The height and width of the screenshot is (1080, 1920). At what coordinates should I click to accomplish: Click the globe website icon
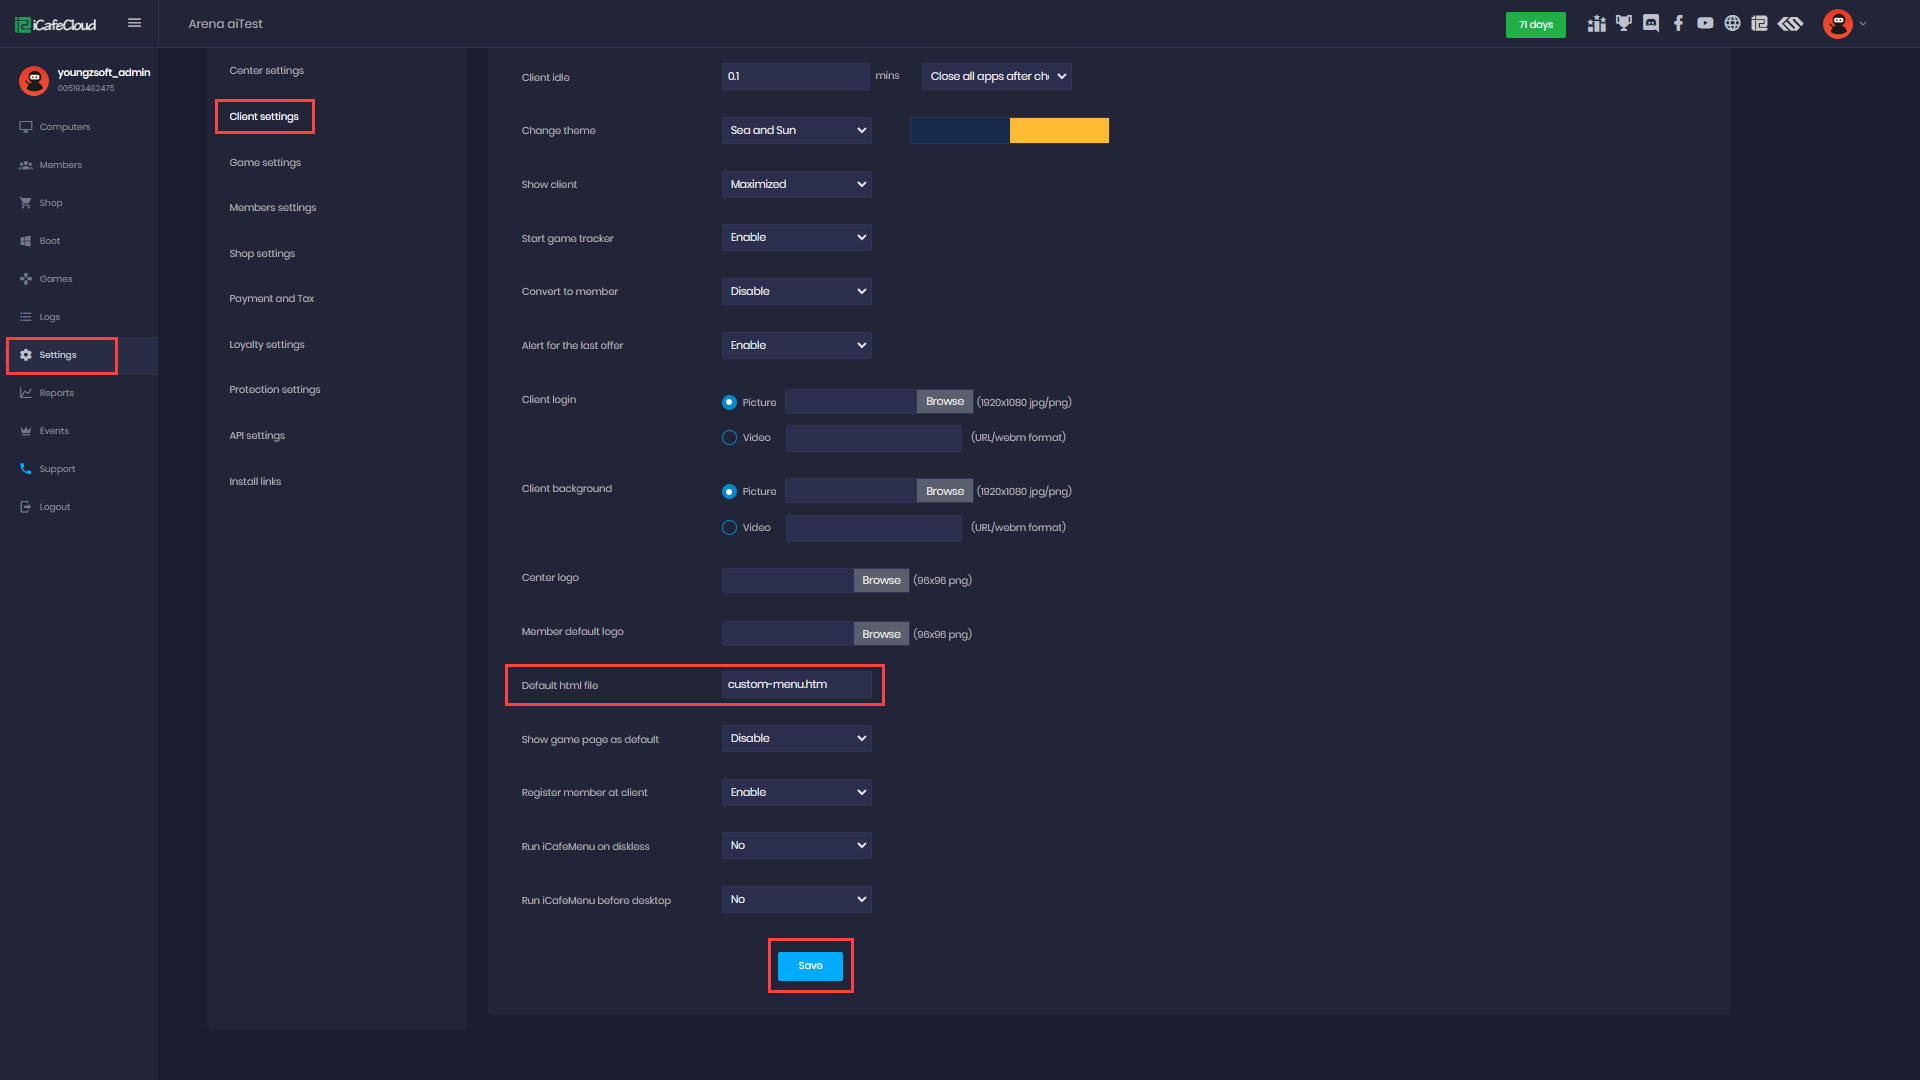(1732, 24)
